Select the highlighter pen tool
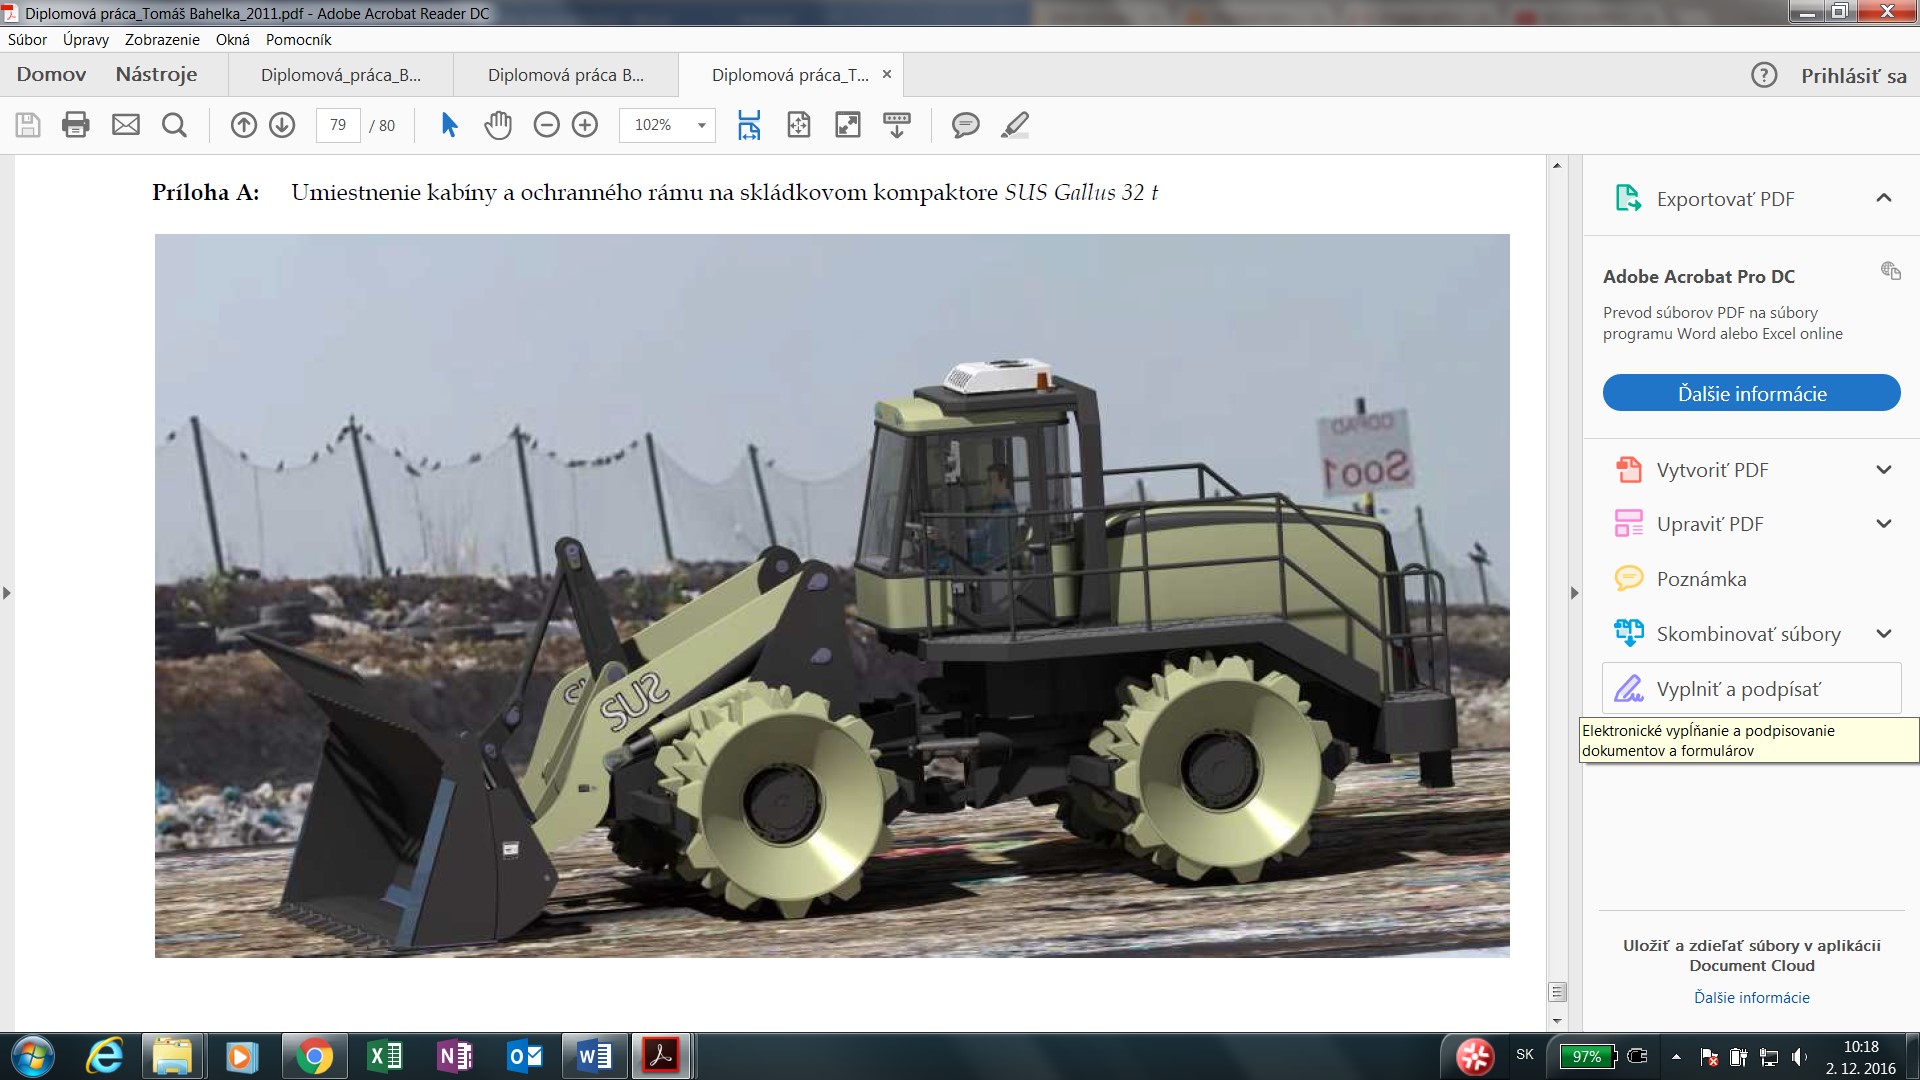Image resolution: width=1920 pixels, height=1080 pixels. 1014,125
